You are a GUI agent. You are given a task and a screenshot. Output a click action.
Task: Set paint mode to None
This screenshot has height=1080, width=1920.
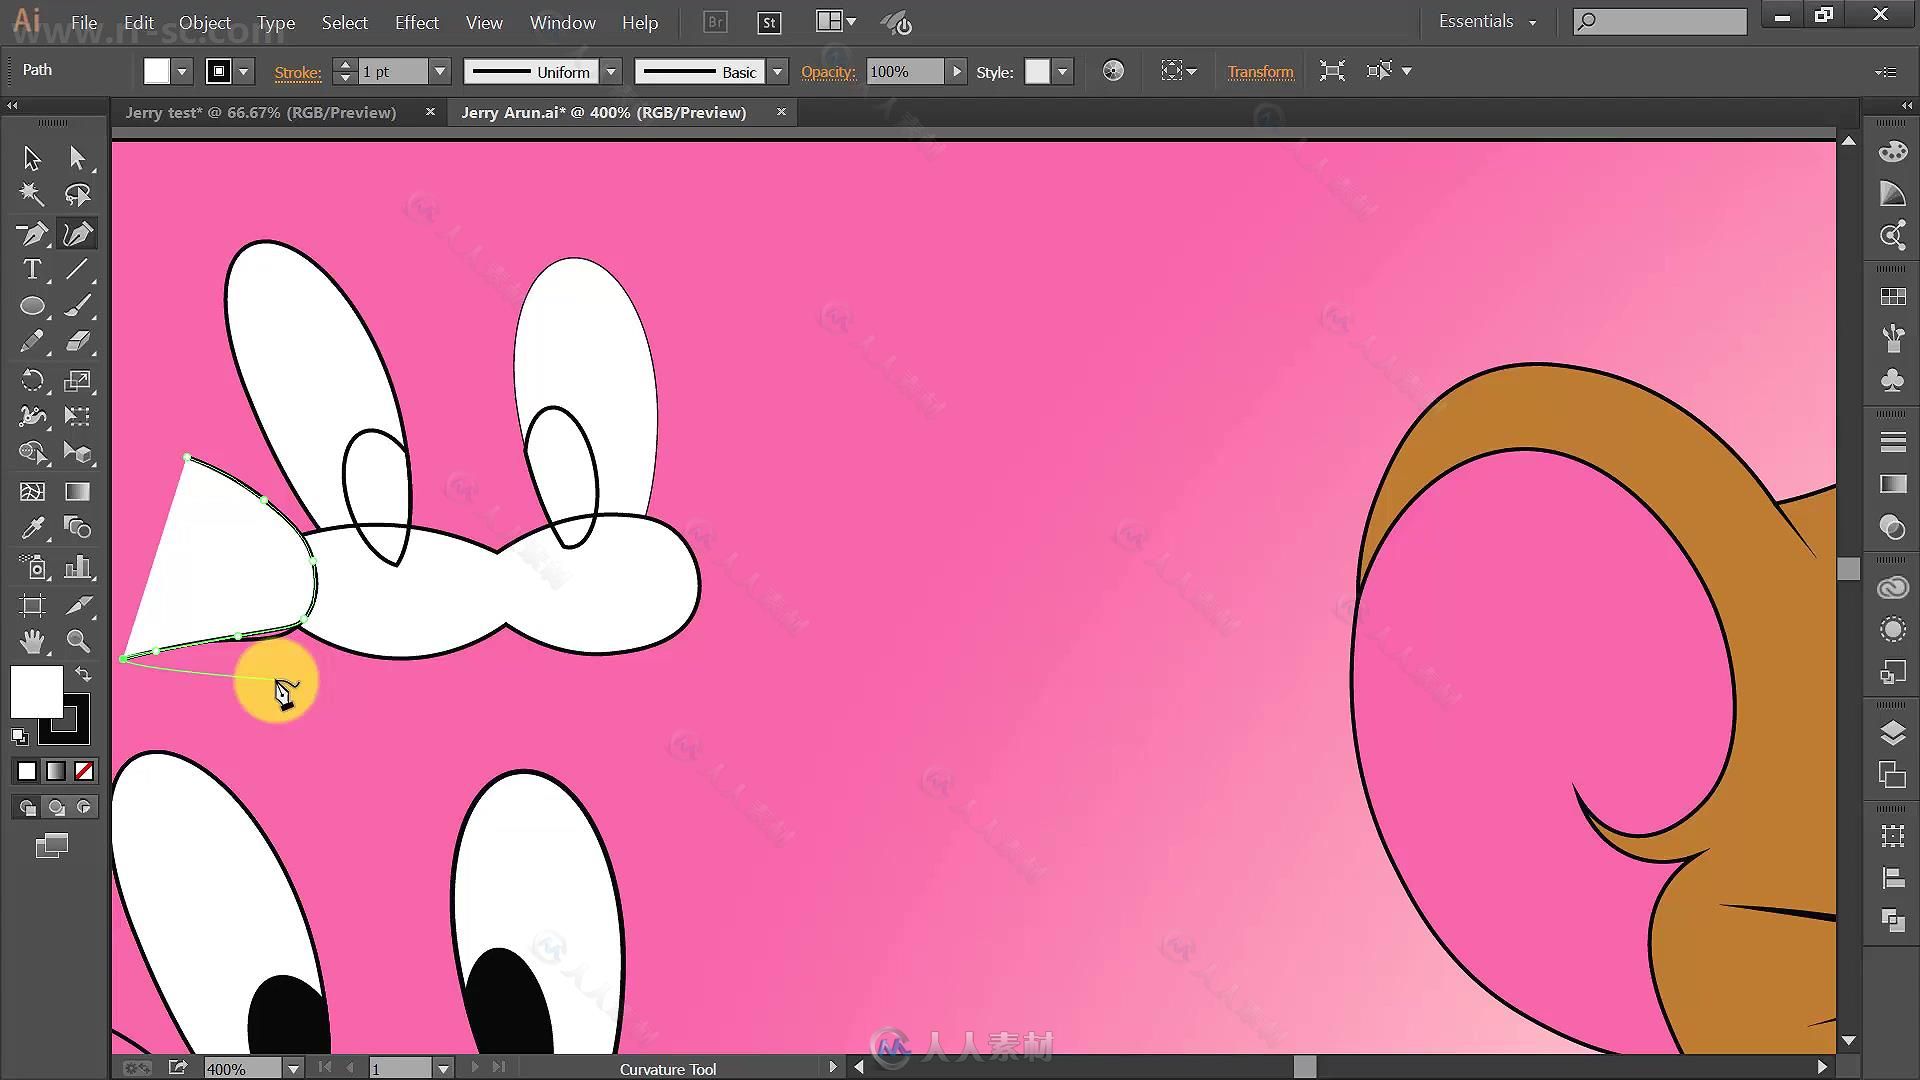85,771
